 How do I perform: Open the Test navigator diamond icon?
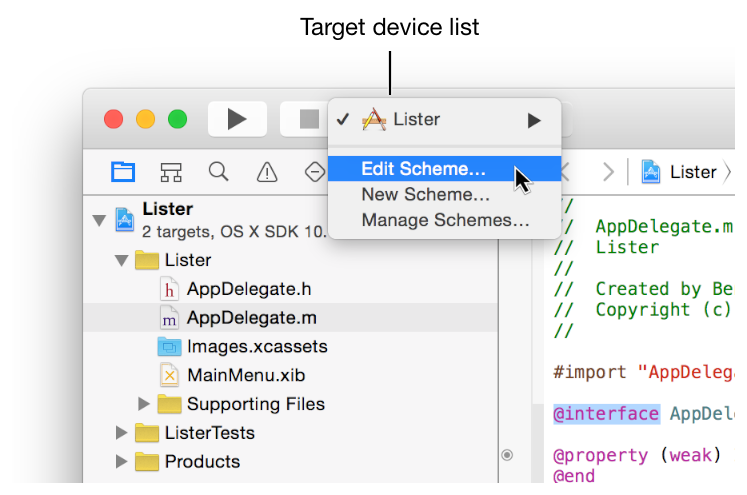(314, 172)
